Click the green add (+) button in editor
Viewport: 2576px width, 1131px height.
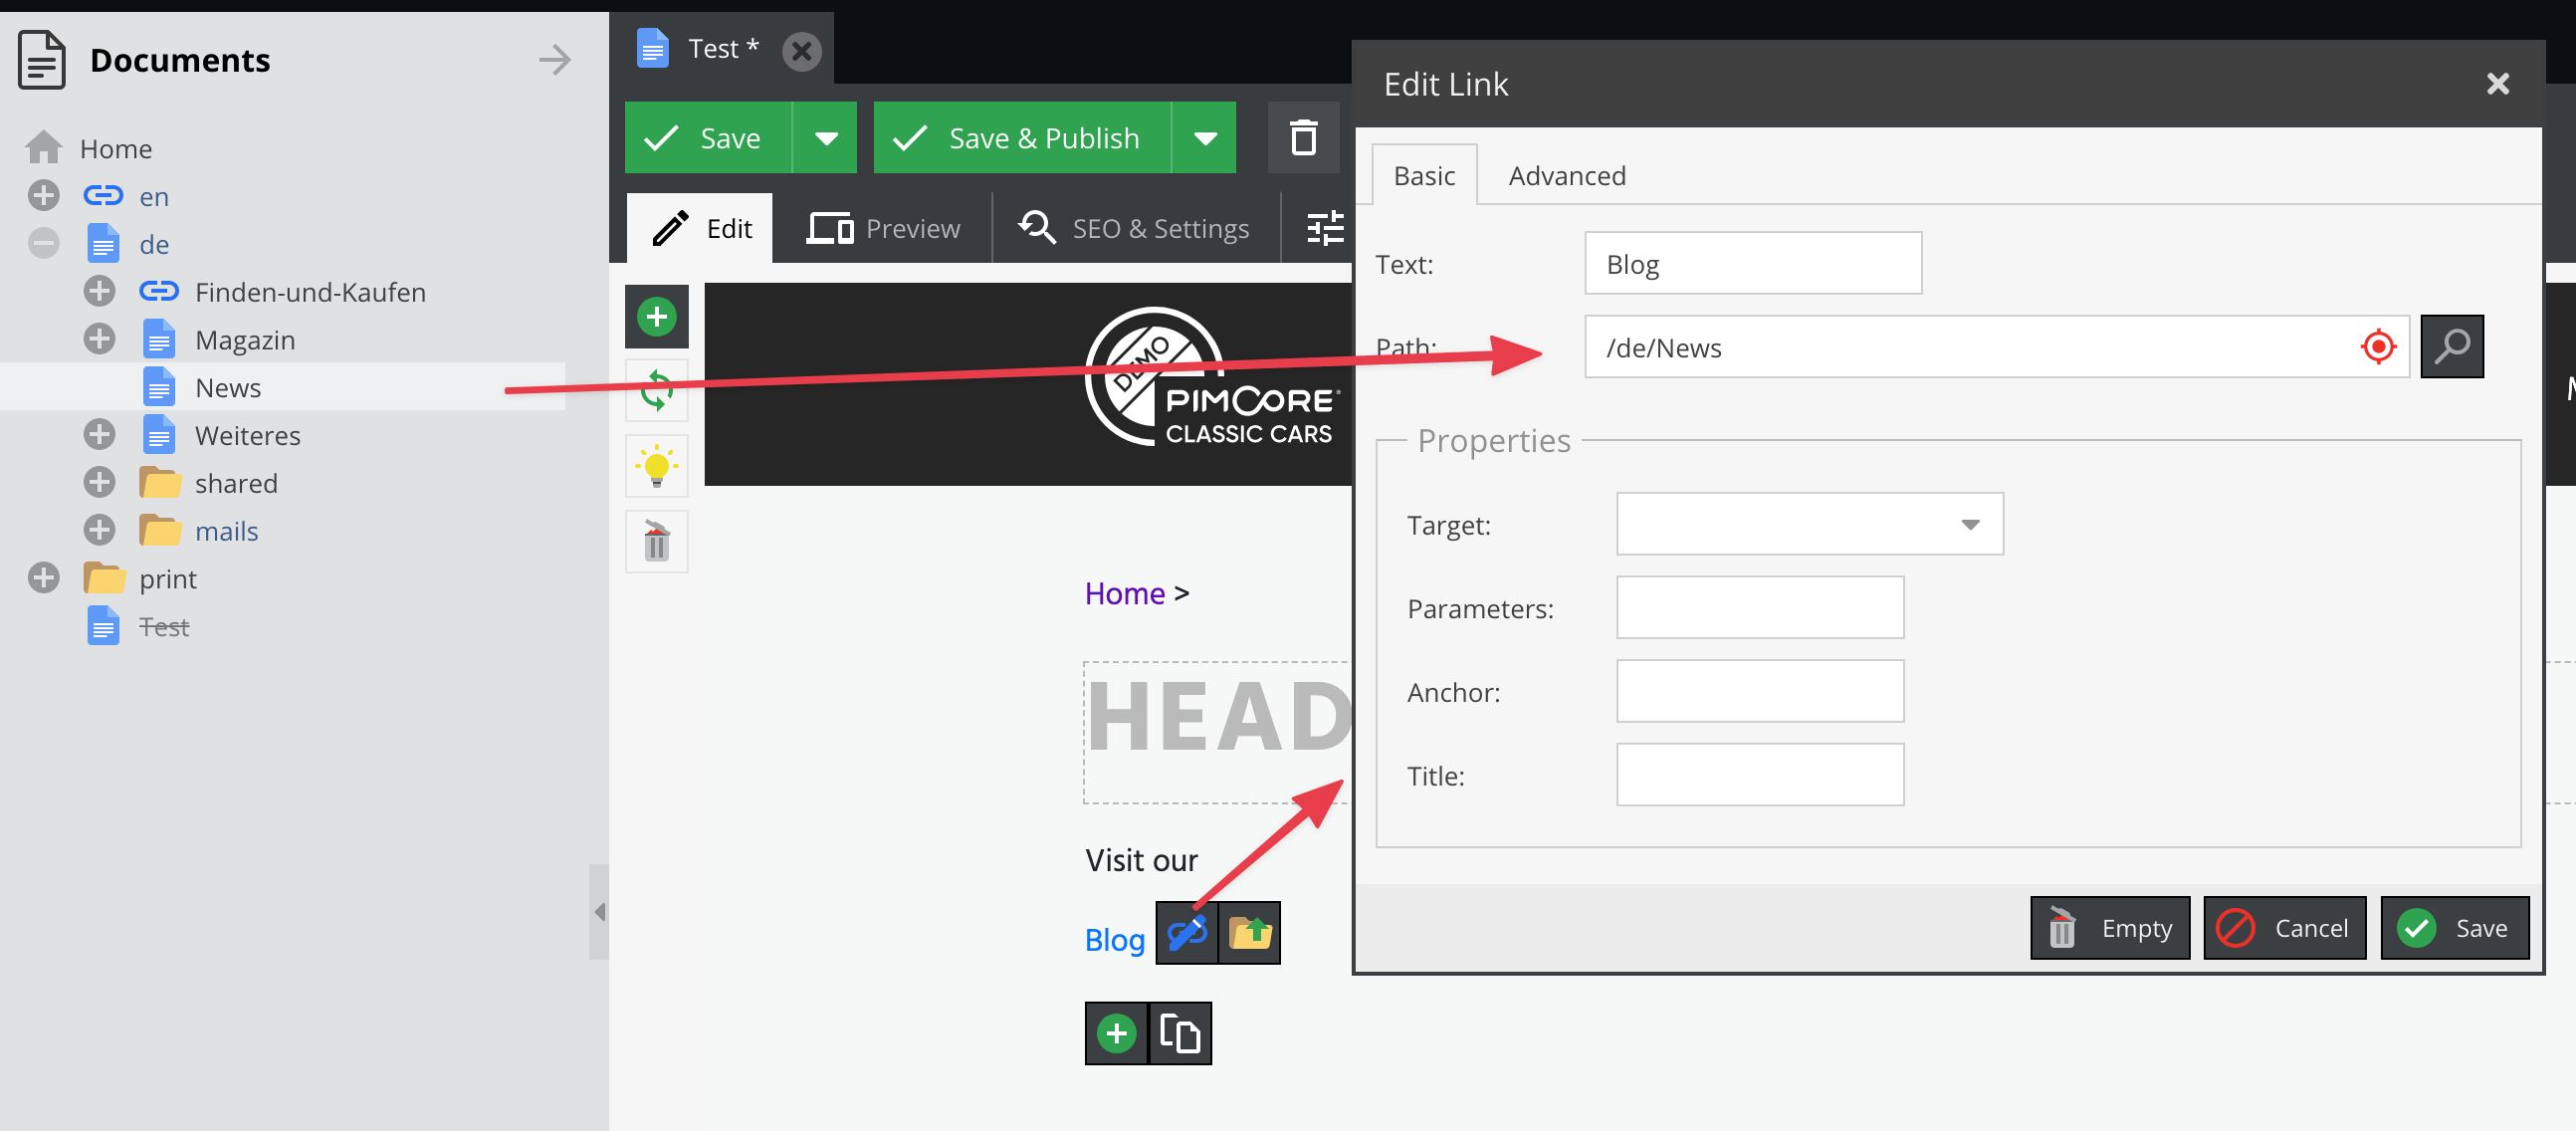coord(657,318)
